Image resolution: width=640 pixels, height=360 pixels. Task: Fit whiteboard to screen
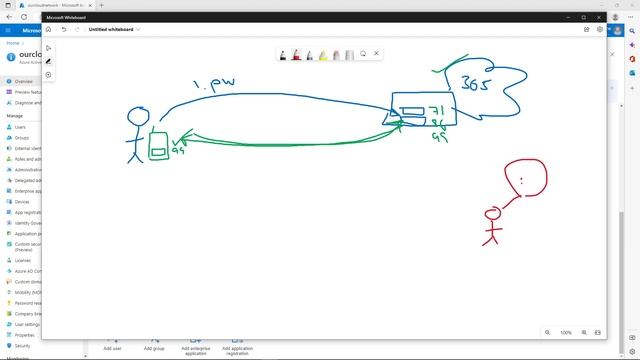(x=598, y=333)
